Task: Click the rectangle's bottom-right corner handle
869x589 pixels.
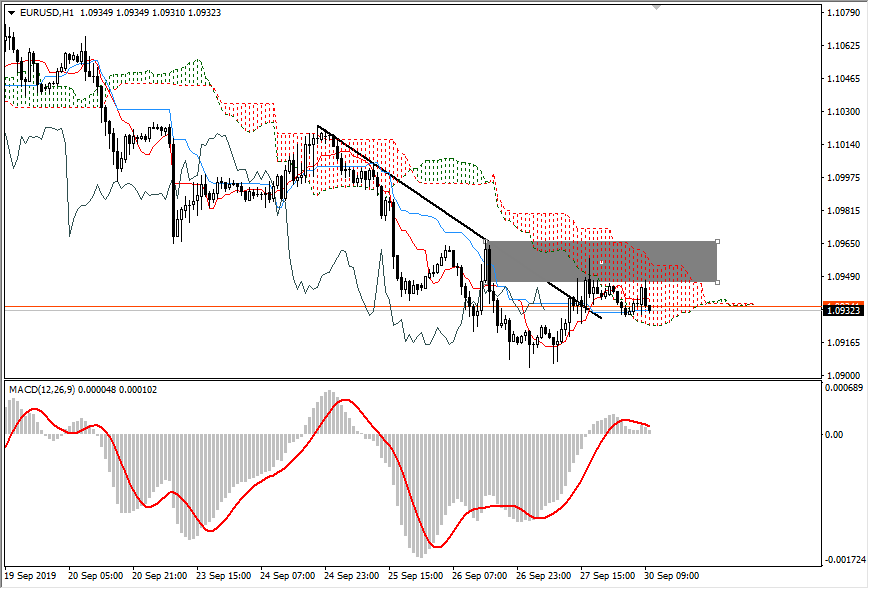Action: [x=717, y=281]
